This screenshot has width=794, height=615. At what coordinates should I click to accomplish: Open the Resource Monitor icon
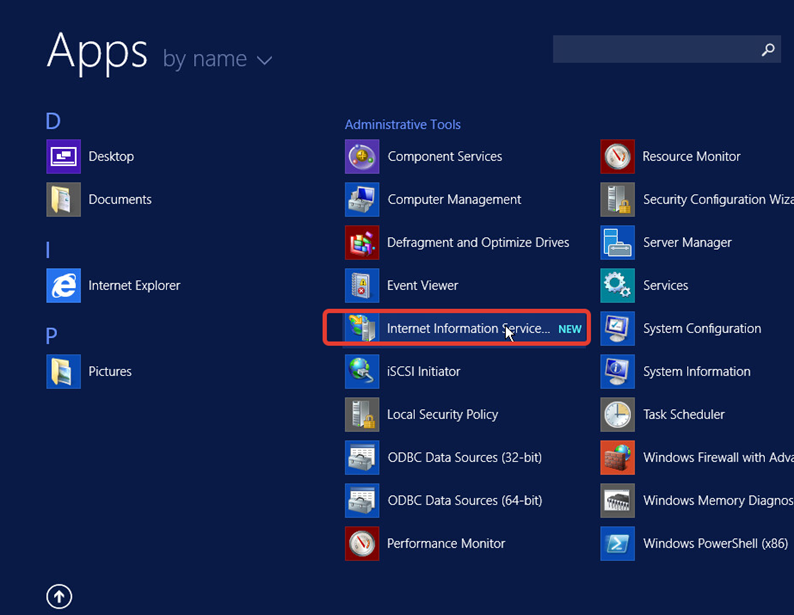(x=617, y=156)
